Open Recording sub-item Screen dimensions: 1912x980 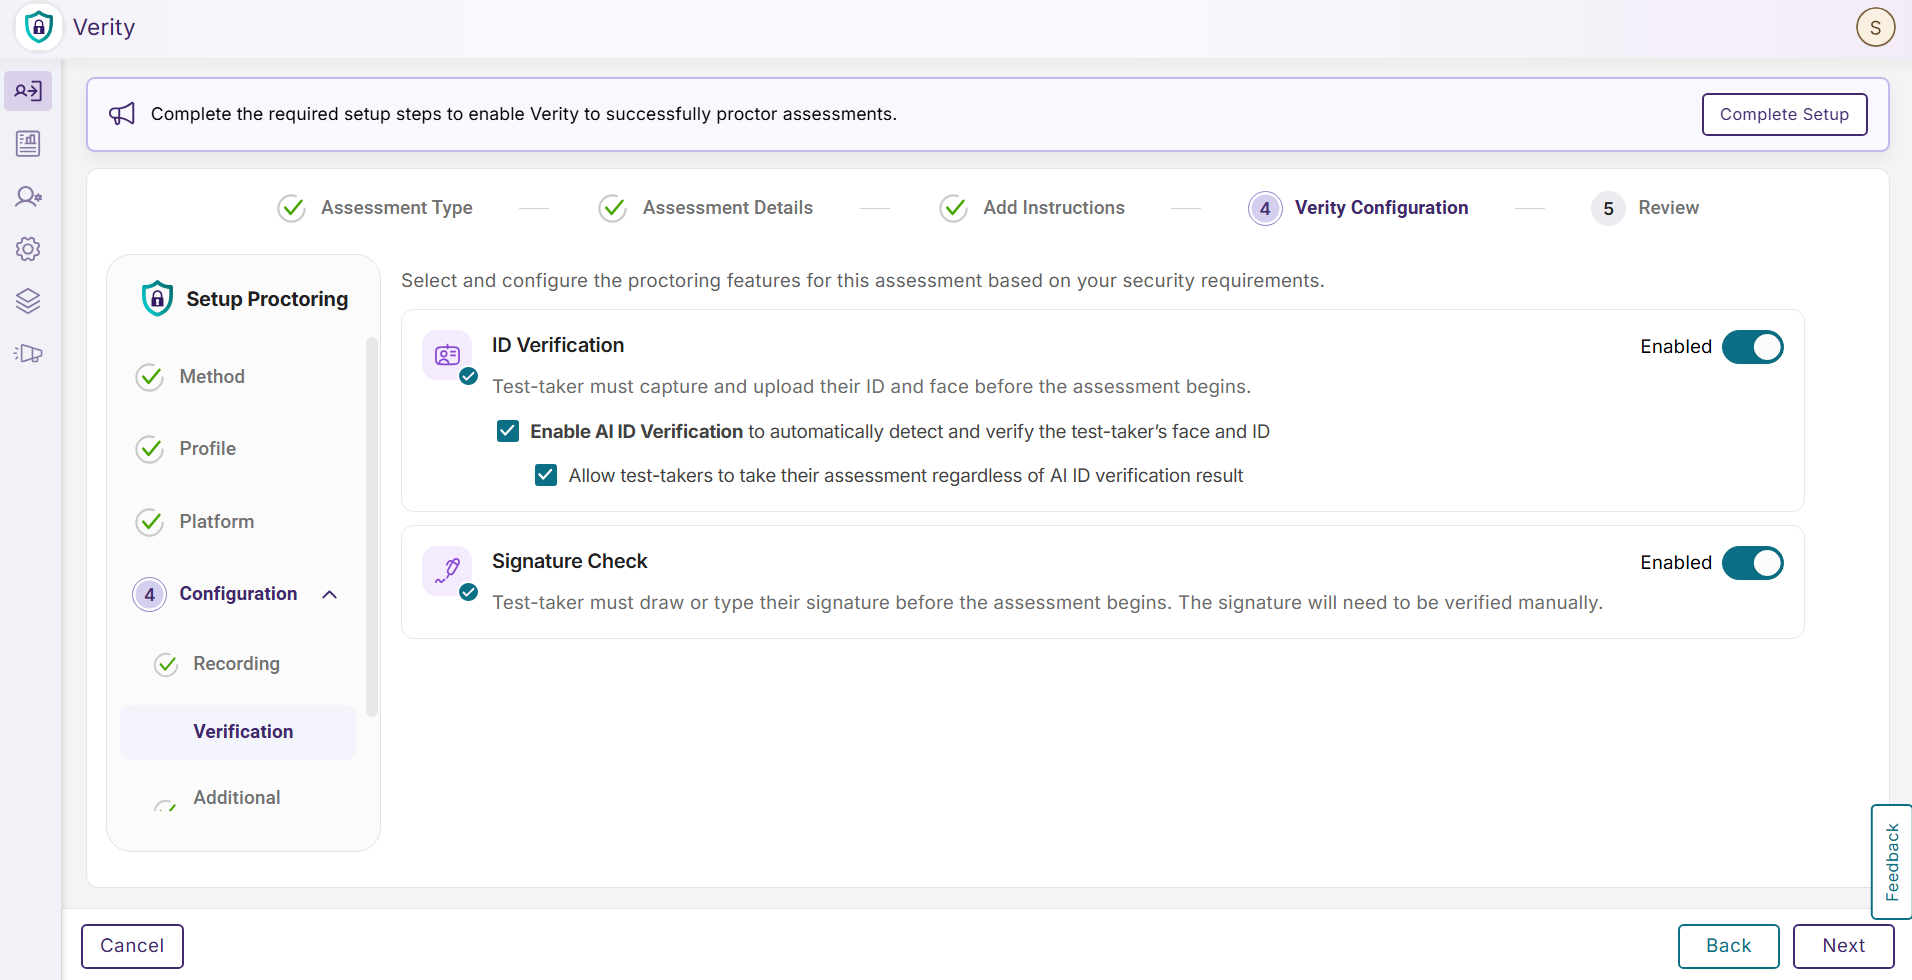(x=236, y=664)
